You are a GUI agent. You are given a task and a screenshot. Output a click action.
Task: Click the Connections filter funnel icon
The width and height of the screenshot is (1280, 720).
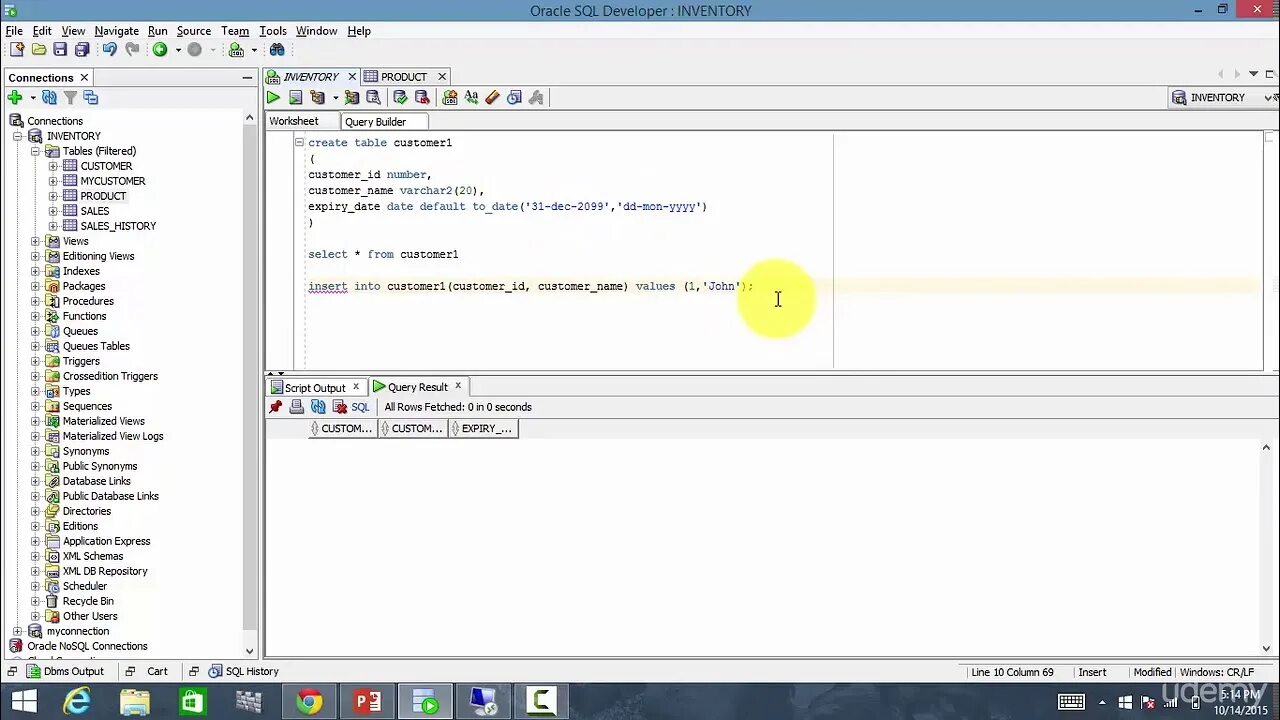click(x=70, y=97)
